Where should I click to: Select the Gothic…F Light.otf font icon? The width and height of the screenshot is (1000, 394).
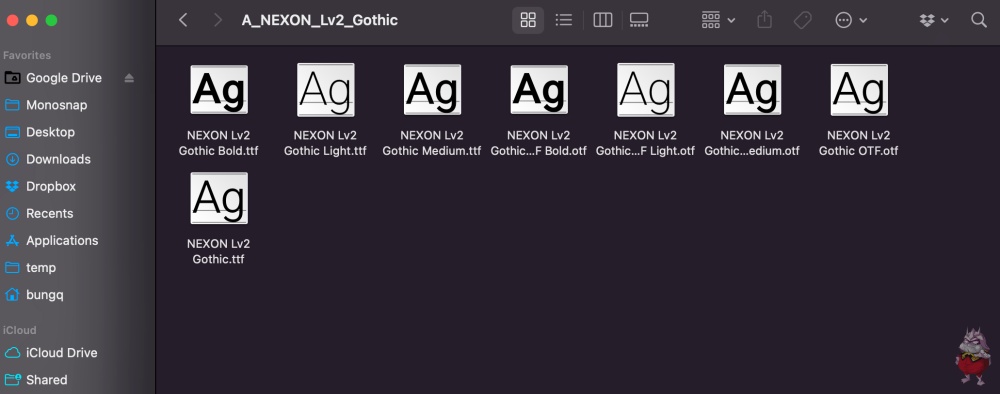point(645,90)
